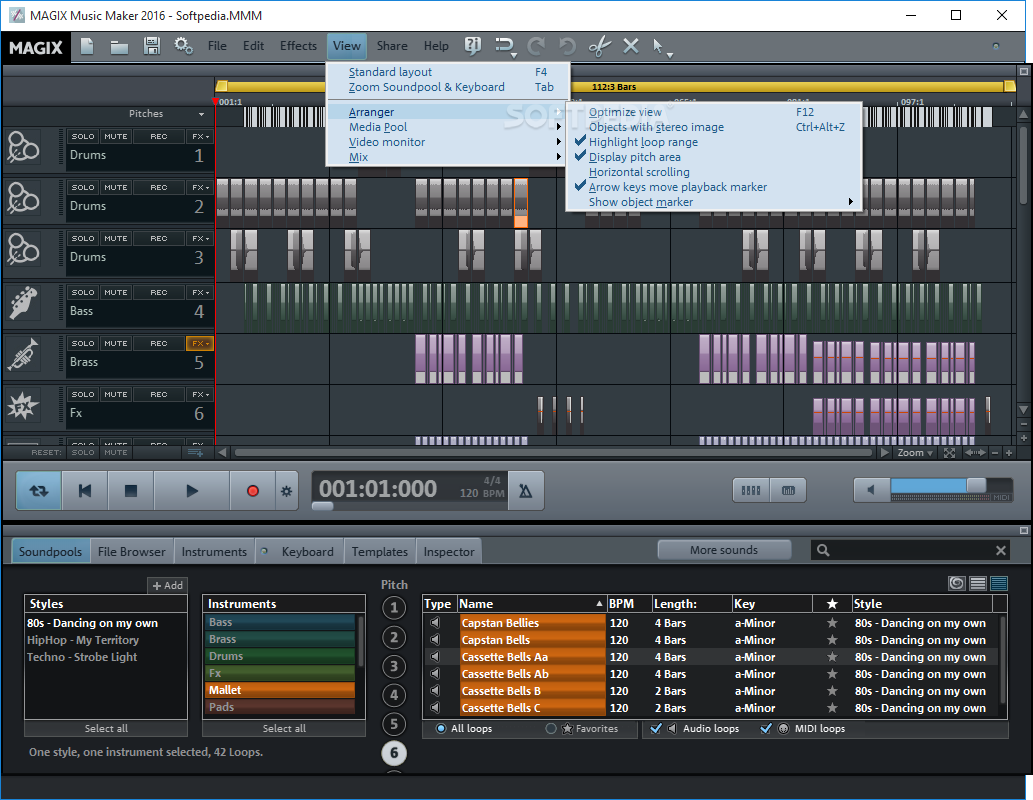Uncheck the MIDI loops checkbox

(766, 729)
